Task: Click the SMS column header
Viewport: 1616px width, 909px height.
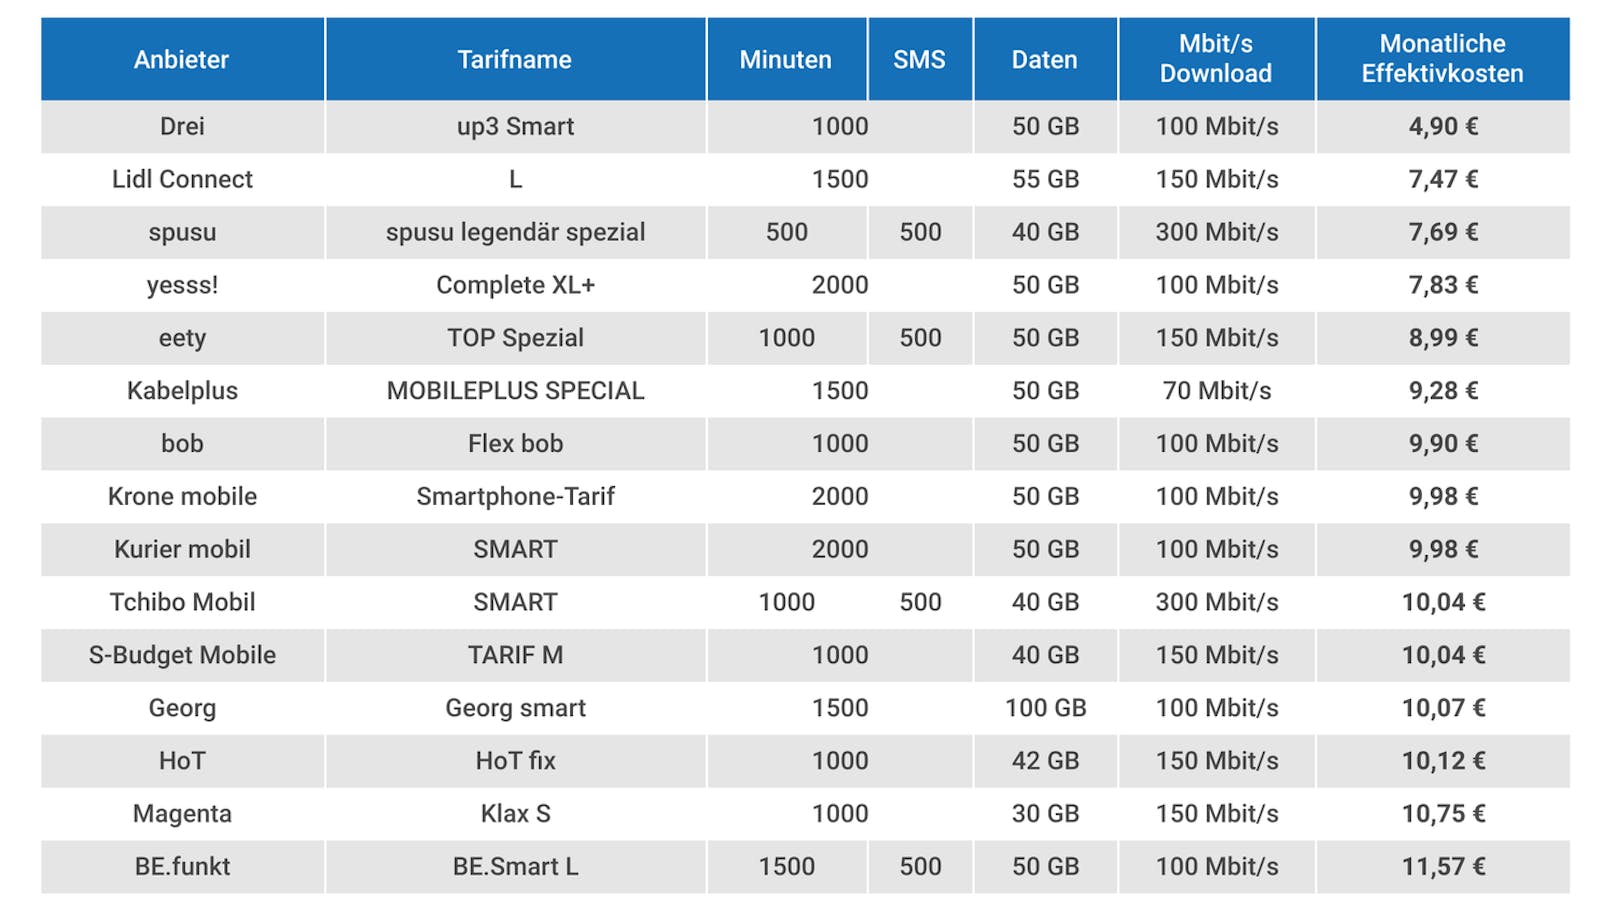Action: coord(920,59)
